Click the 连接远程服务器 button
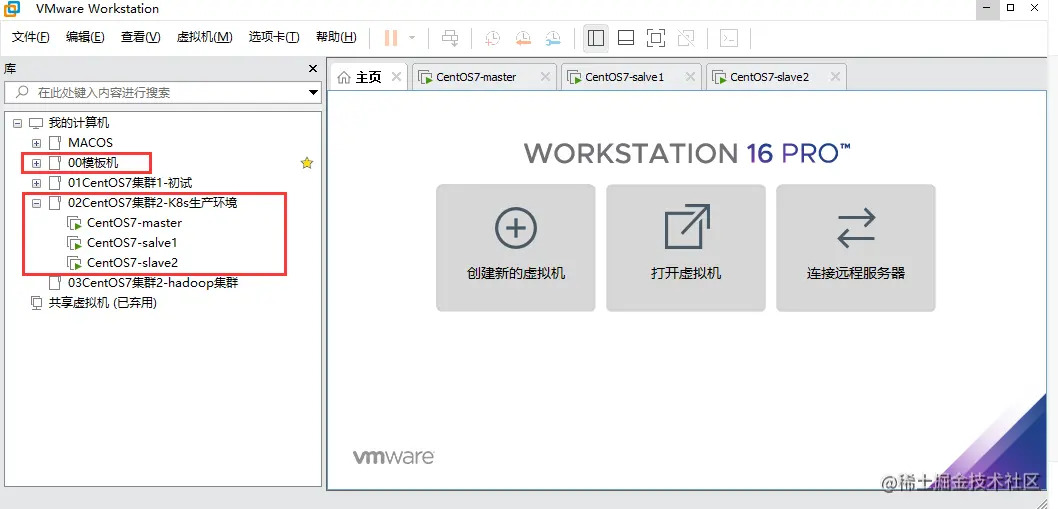1058x509 pixels. pyautogui.click(x=856, y=248)
